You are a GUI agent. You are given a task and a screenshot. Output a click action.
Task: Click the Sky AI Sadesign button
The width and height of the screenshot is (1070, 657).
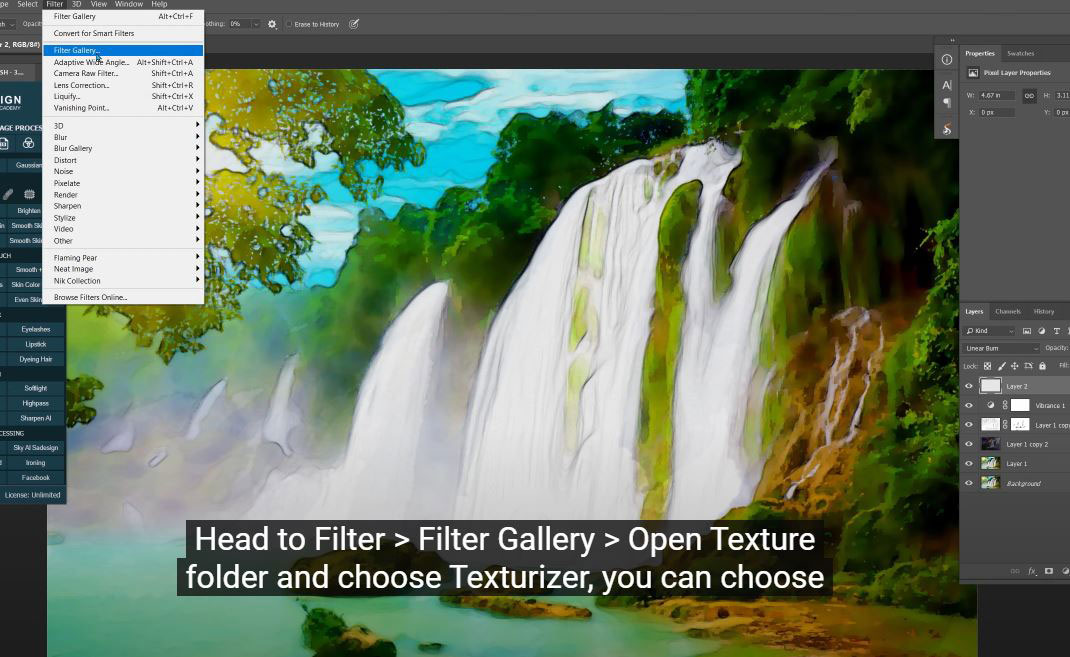pyautogui.click(x=35, y=448)
